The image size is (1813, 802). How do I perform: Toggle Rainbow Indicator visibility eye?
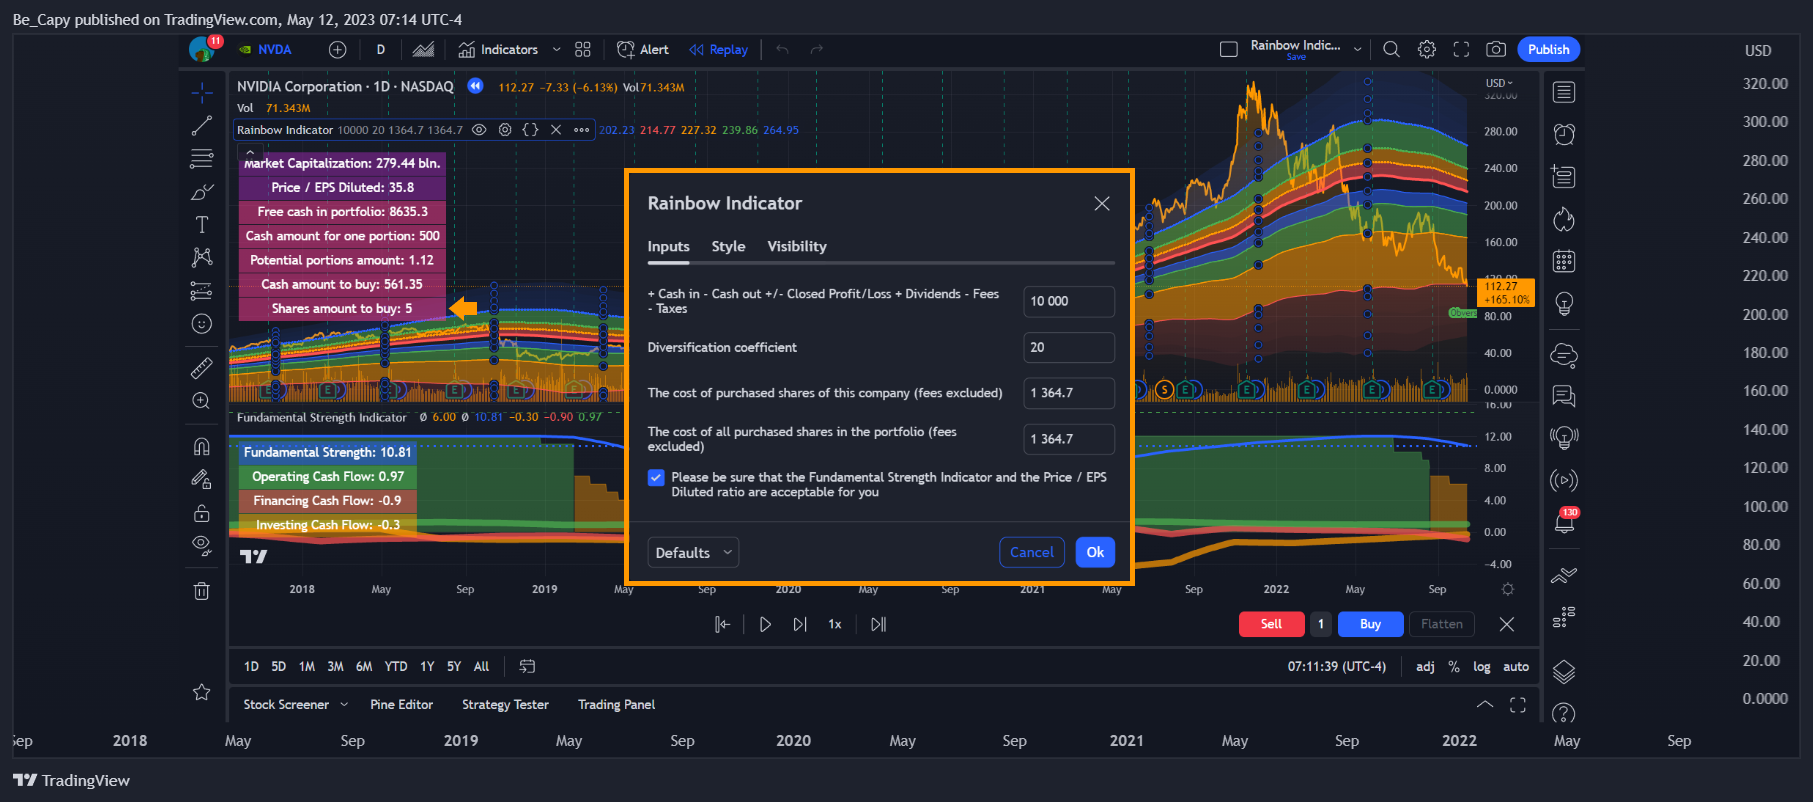pyautogui.click(x=479, y=130)
